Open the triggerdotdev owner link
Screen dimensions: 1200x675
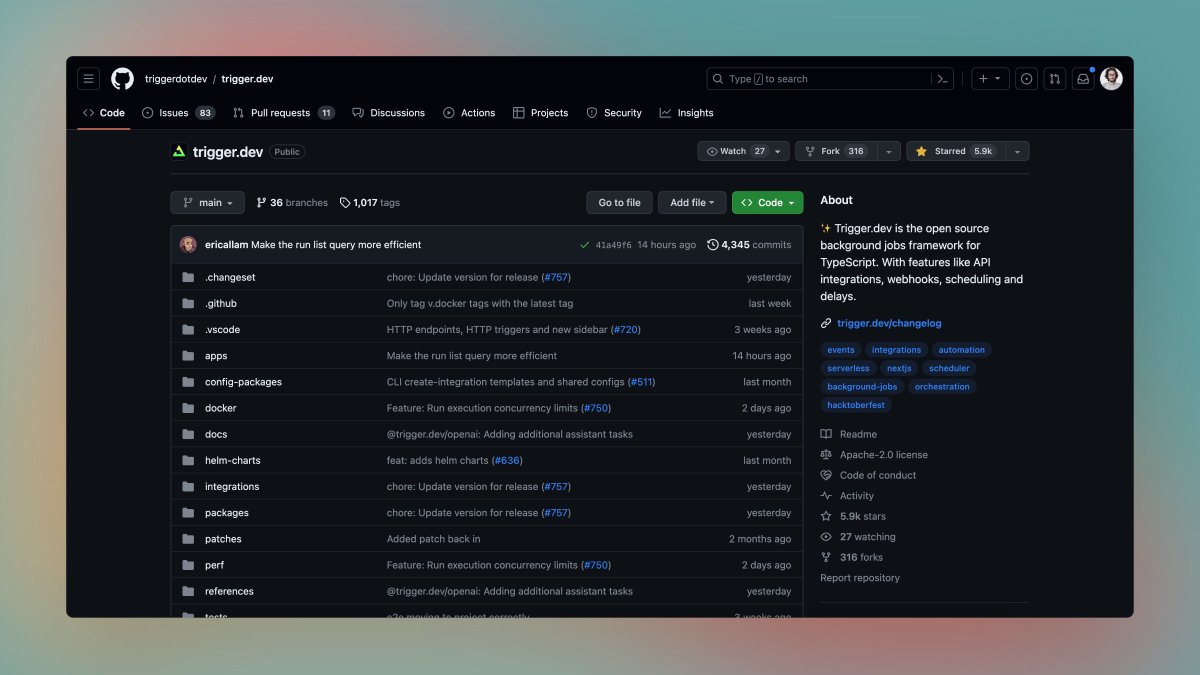pyautogui.click(x=176, y=79)
